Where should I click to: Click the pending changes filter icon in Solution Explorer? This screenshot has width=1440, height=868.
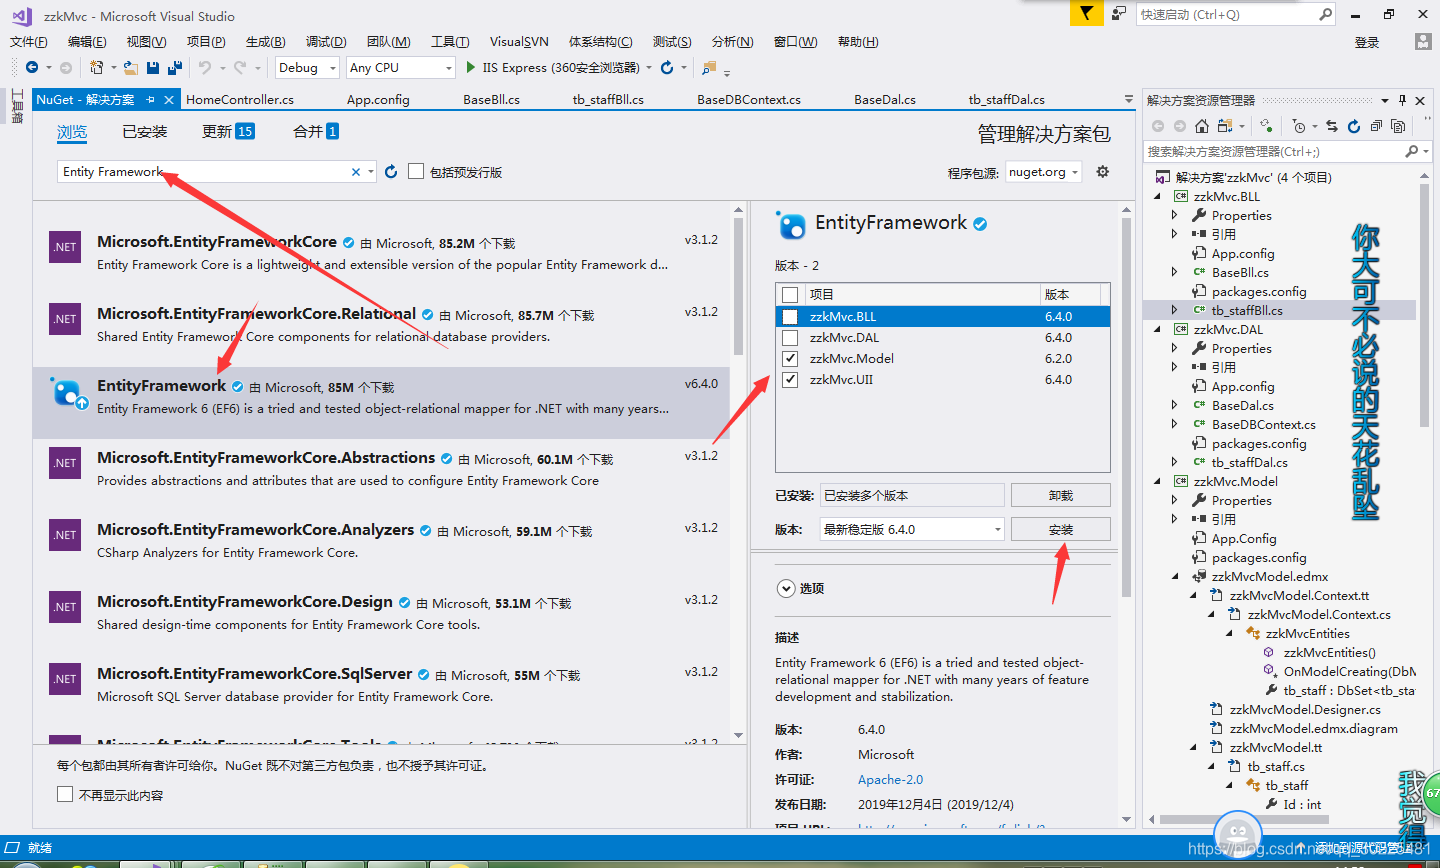[1298, 126]
